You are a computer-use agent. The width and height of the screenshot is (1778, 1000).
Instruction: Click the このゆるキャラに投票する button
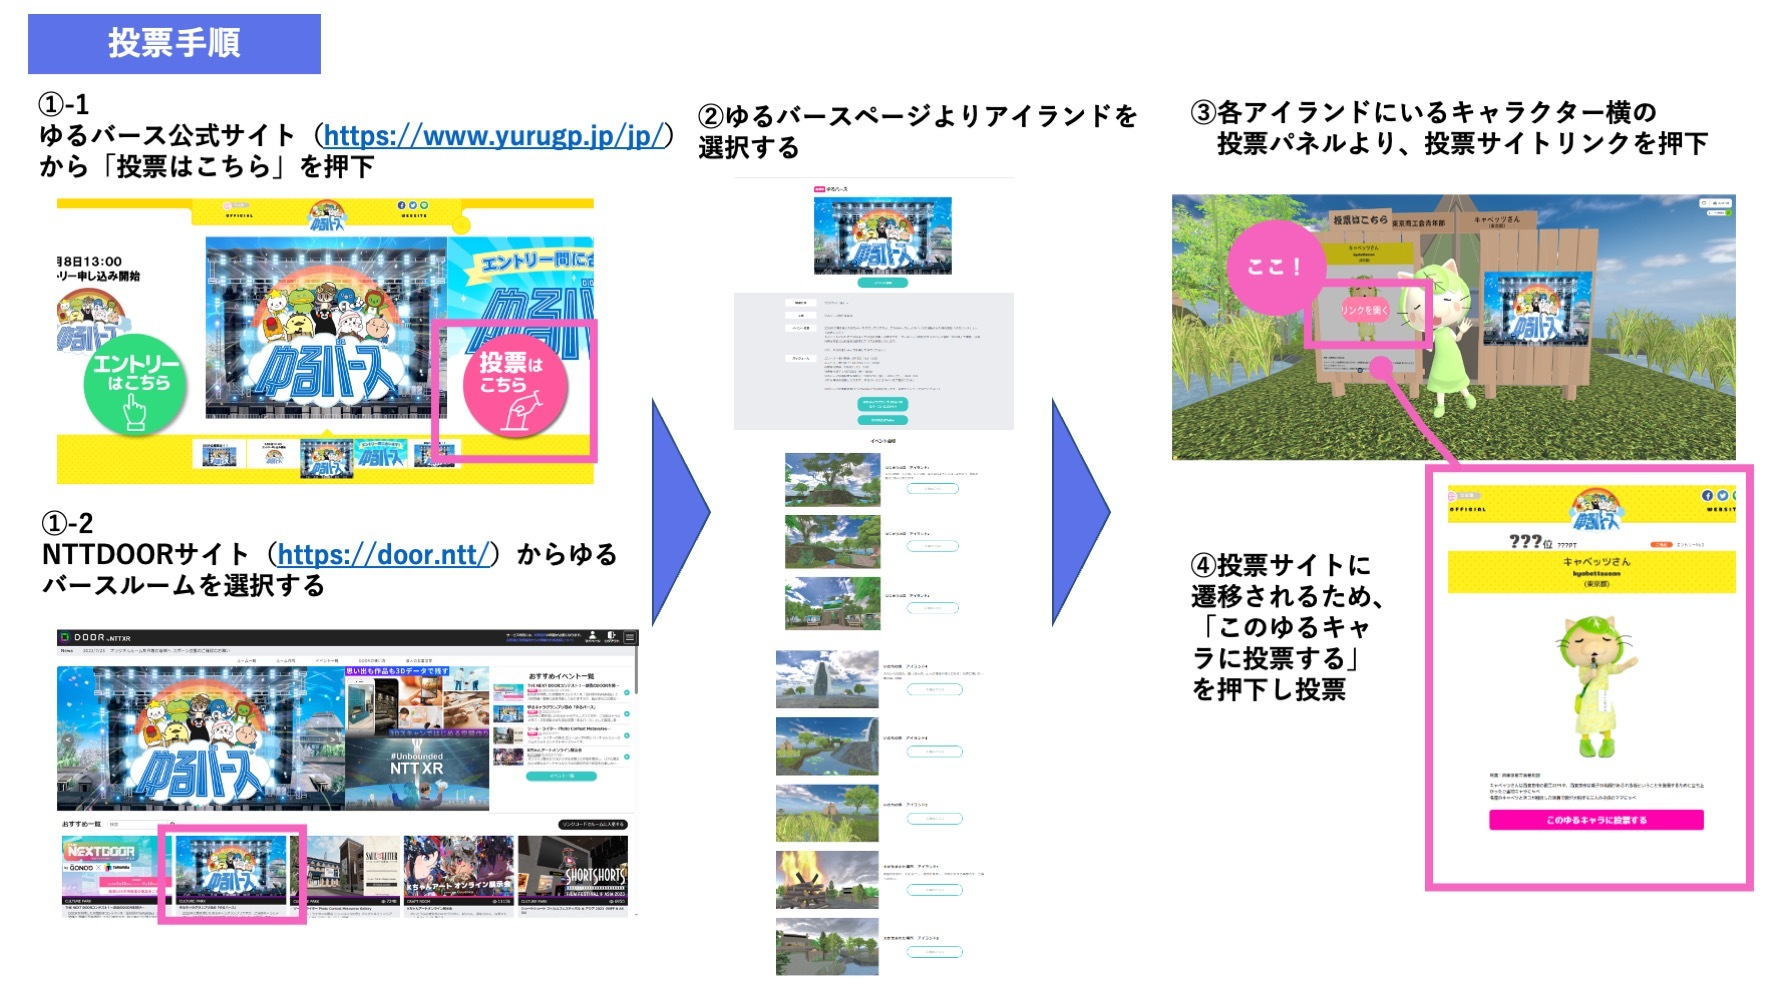[x=1596, y=820]
